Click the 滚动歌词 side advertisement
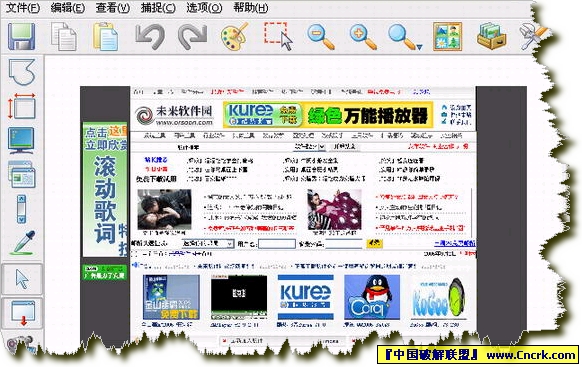 pos(105,190)
